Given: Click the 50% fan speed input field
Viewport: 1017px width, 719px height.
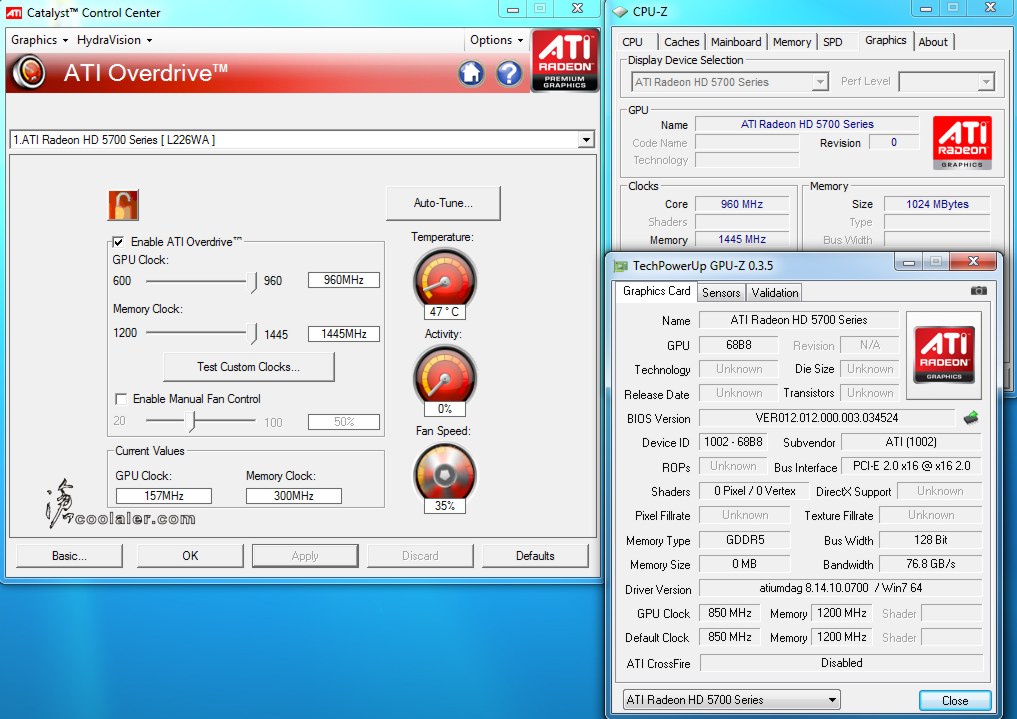Looking at the screenshot, I should 344,422.
